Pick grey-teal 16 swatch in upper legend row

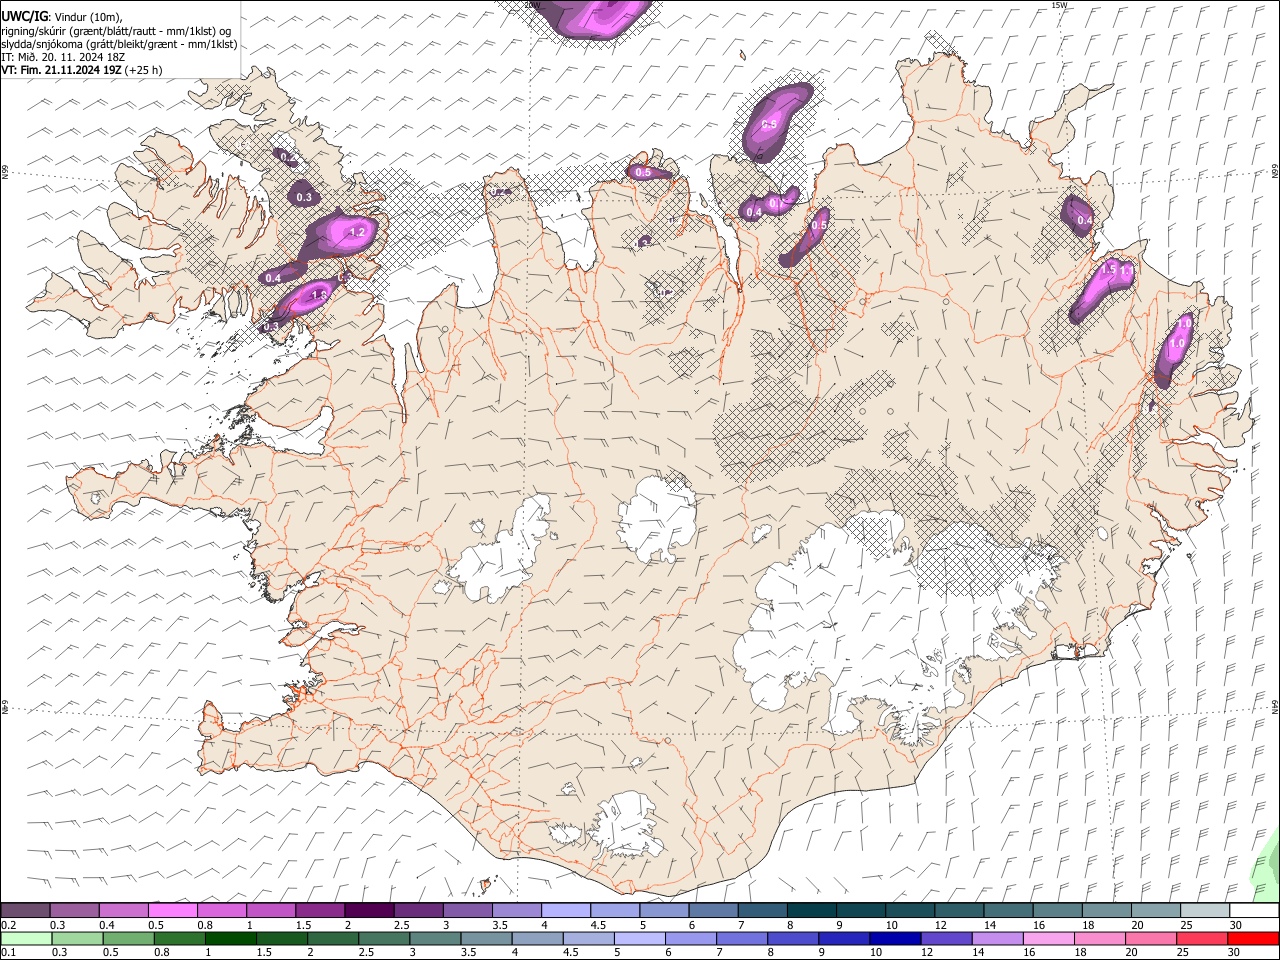point(1056,910)
